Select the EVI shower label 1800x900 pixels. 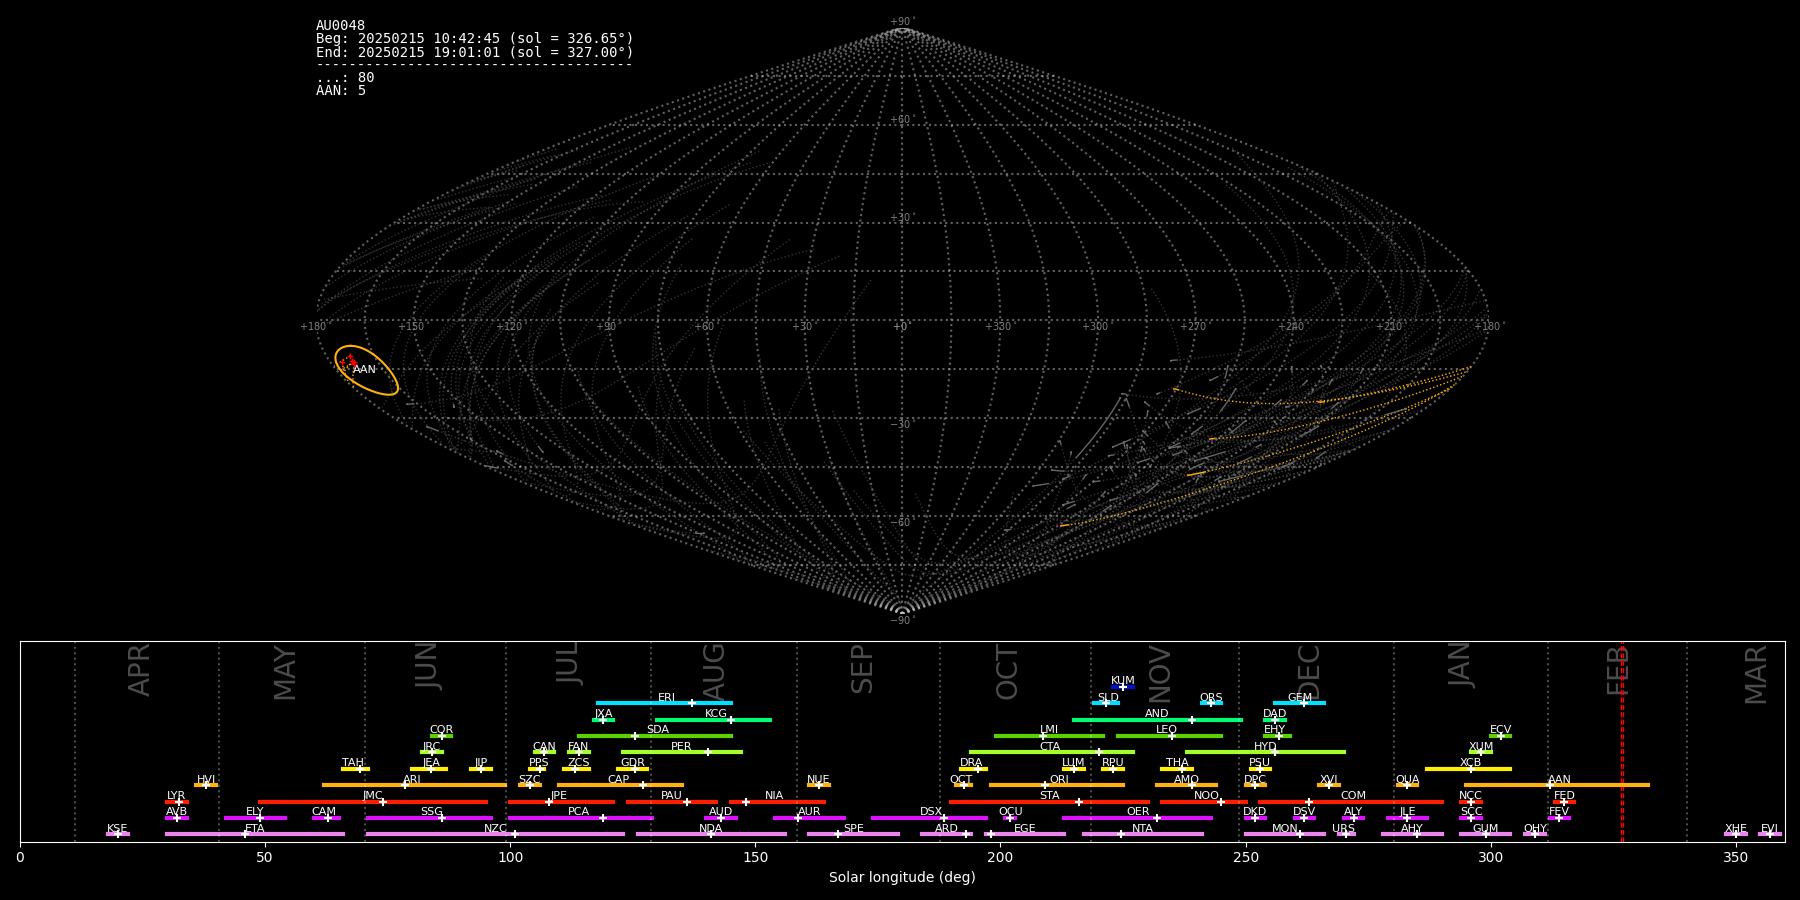coord(1769,829)
